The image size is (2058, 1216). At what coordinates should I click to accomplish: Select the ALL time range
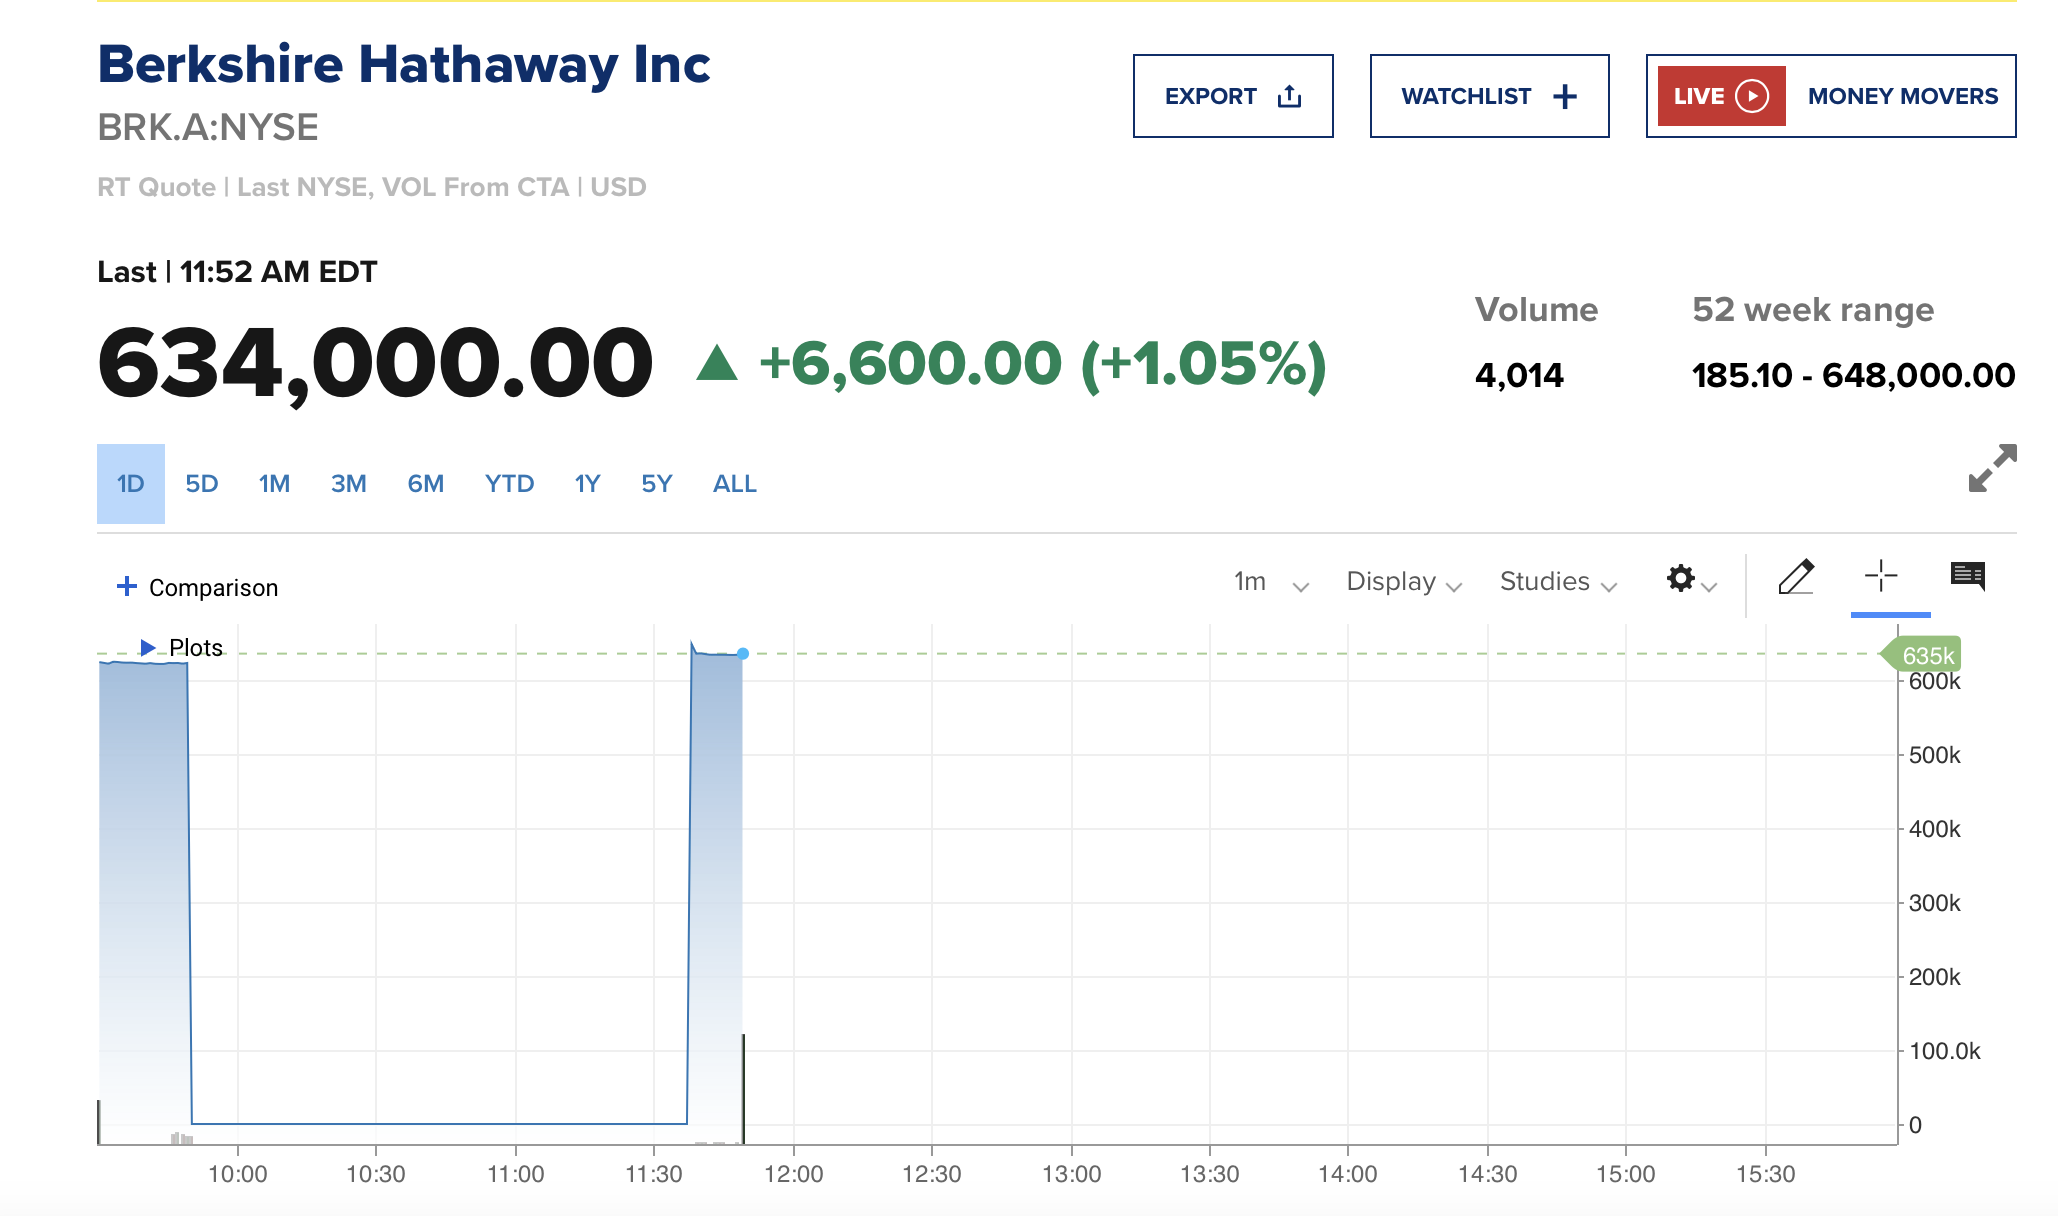point(734,484)
